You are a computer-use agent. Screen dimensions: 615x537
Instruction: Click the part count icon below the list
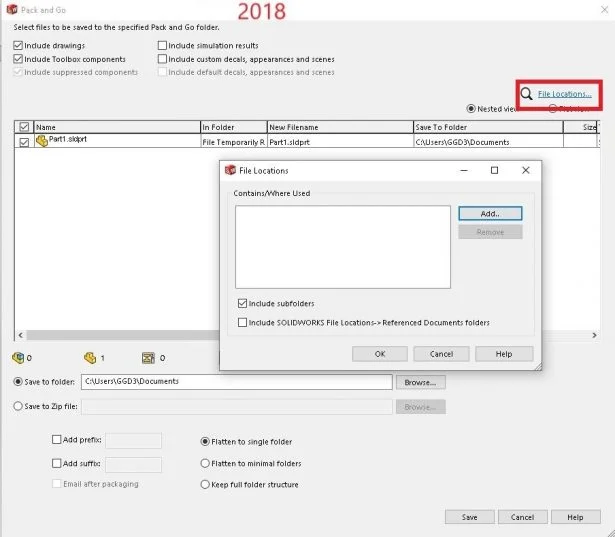(x=90, y=358)
